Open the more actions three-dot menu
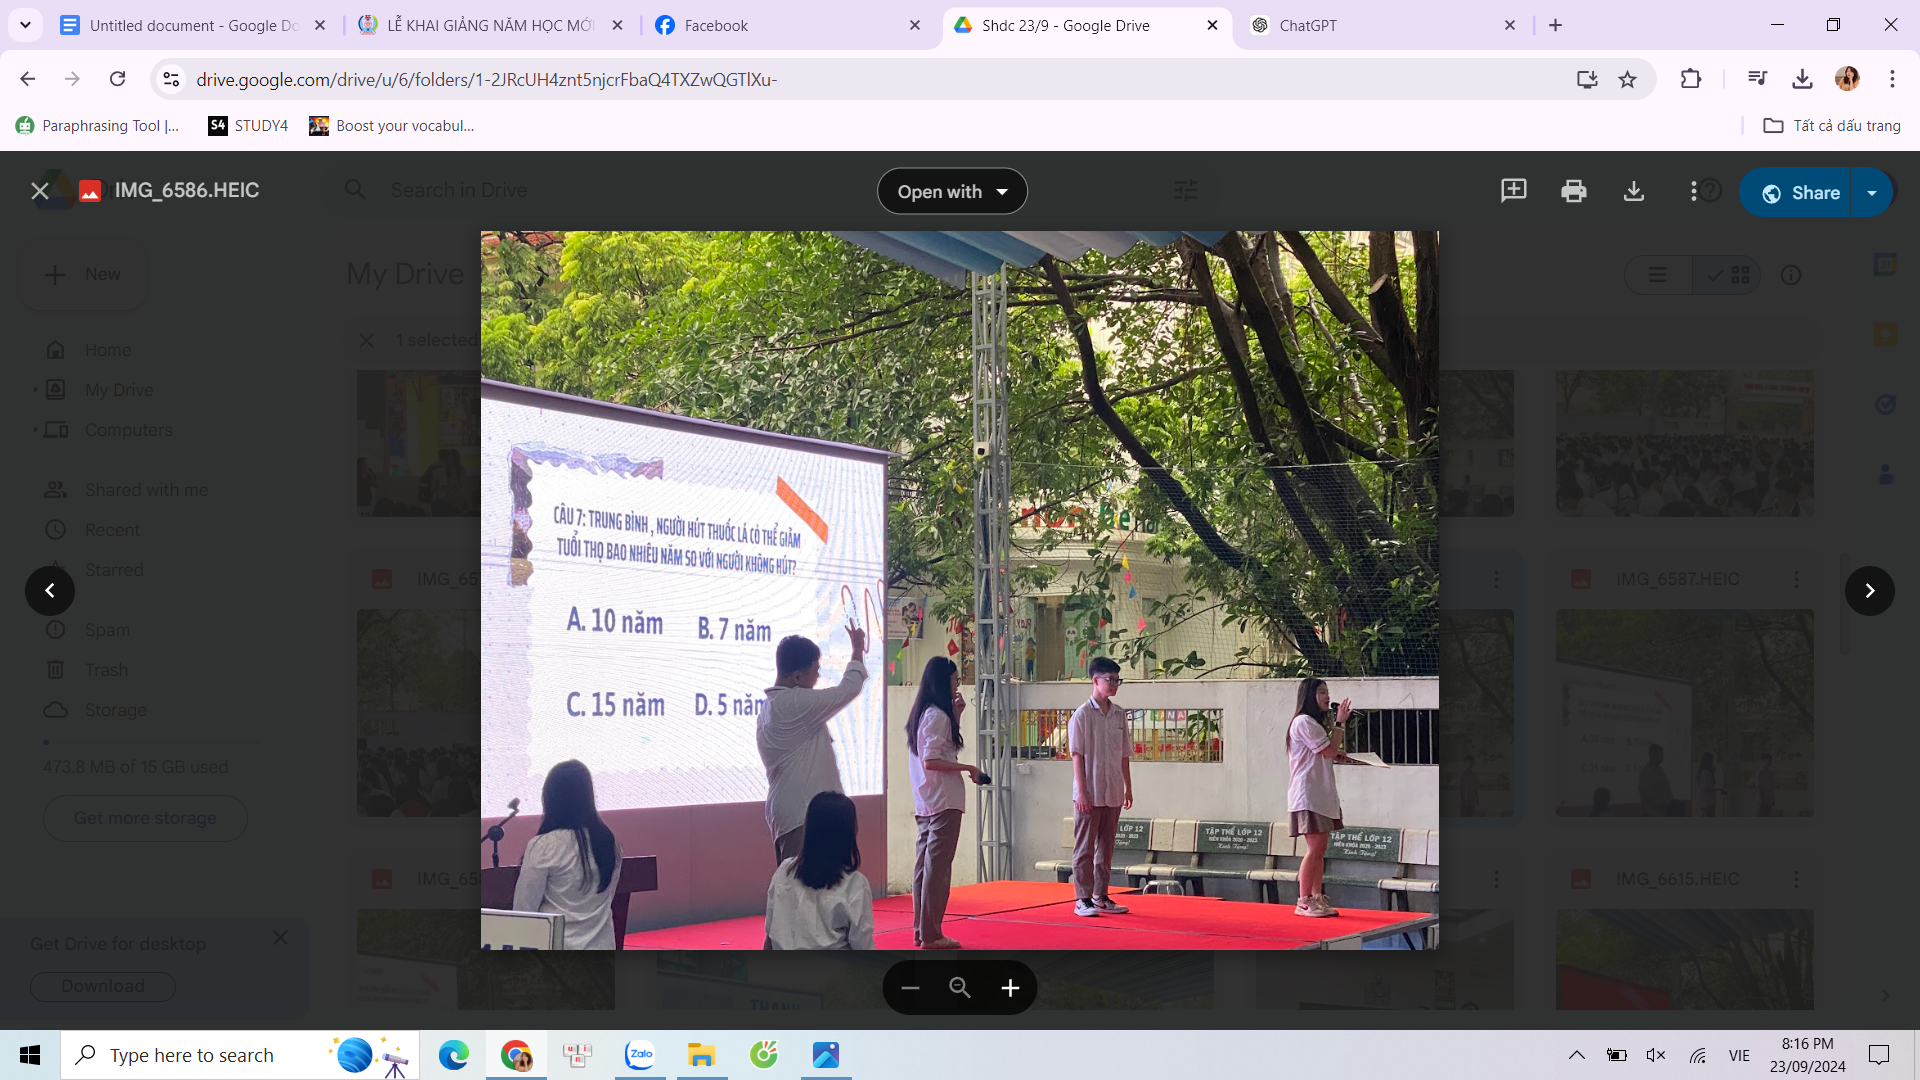The image size is (1920, 1080). click(1693, 191)
